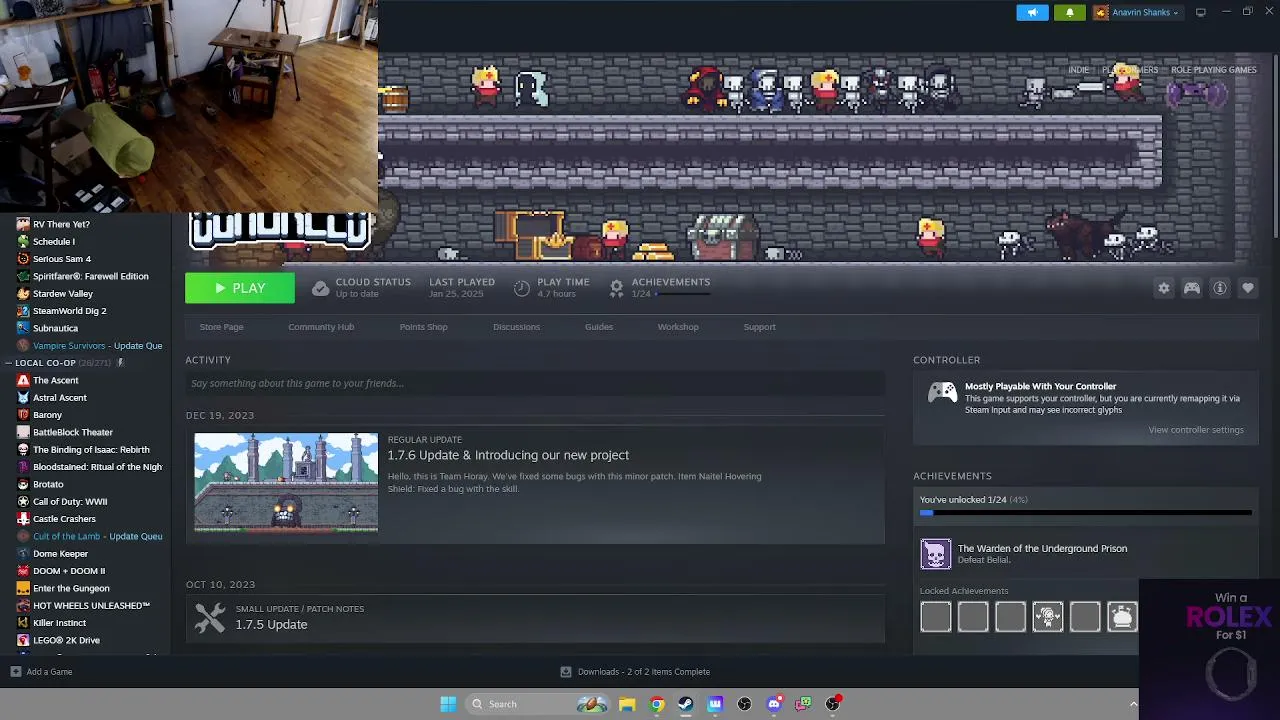Click the Stardew Valley game icon in the library
Image resolution: width=1280 pixels, height=720 pixels.
pyautogui.click(x=23, y=294)
